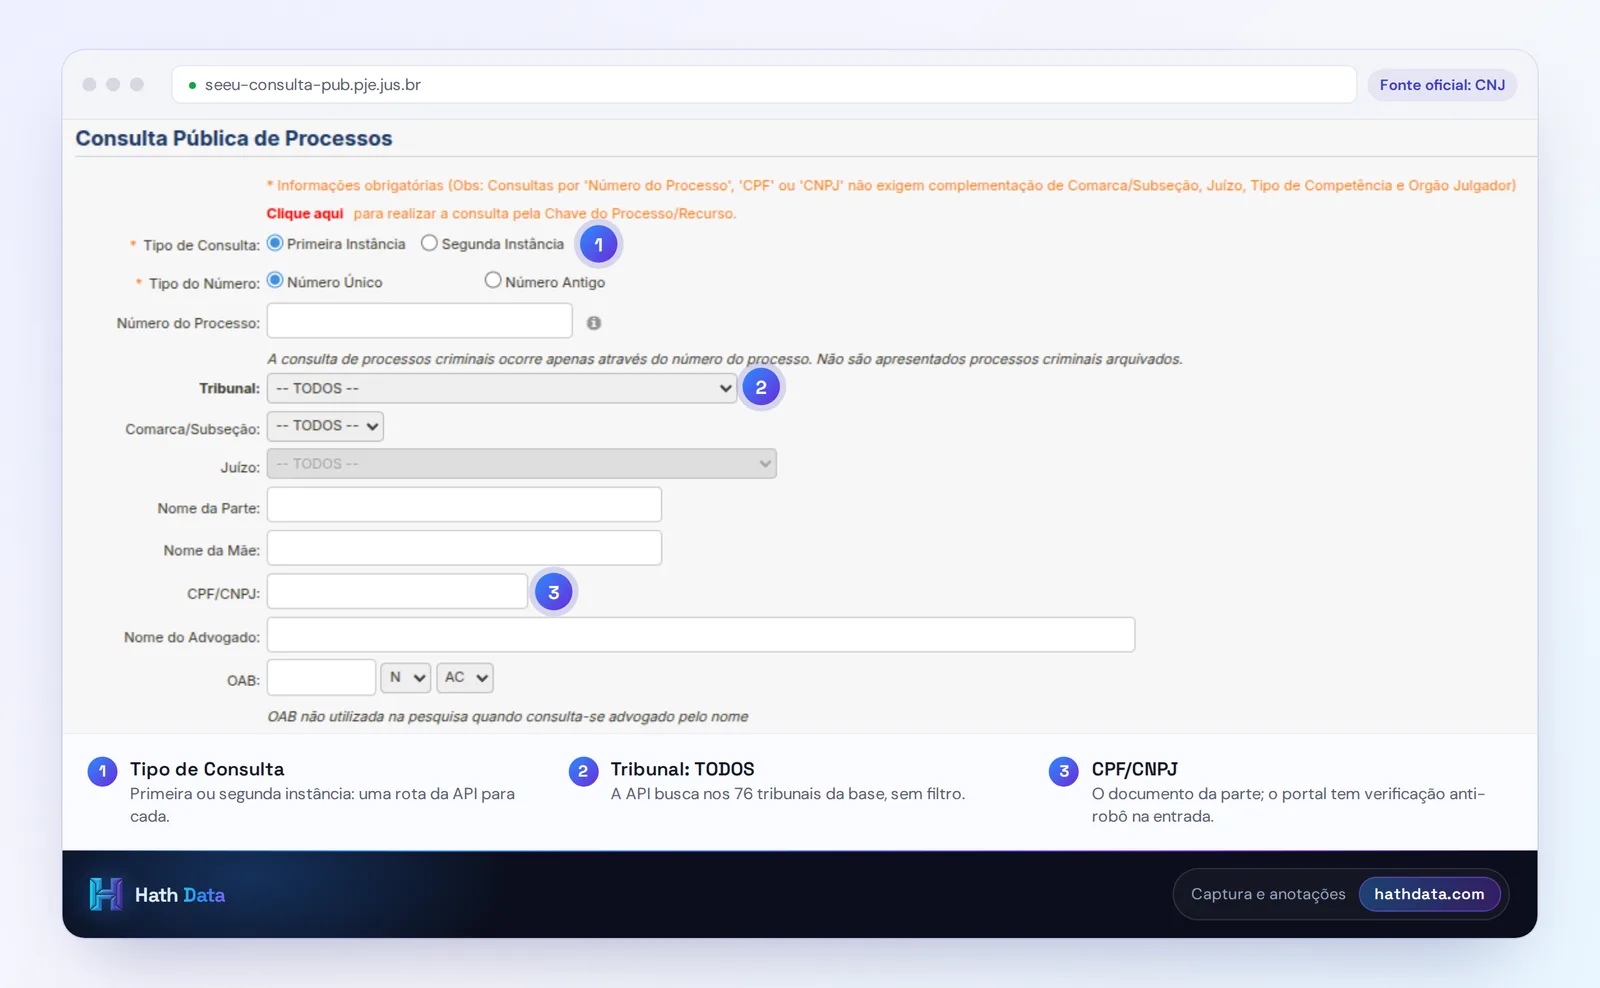This screenshot has height=988, width=1600.
Task: Select the Primeira Instância radio button
Action: tap(275, 243)
